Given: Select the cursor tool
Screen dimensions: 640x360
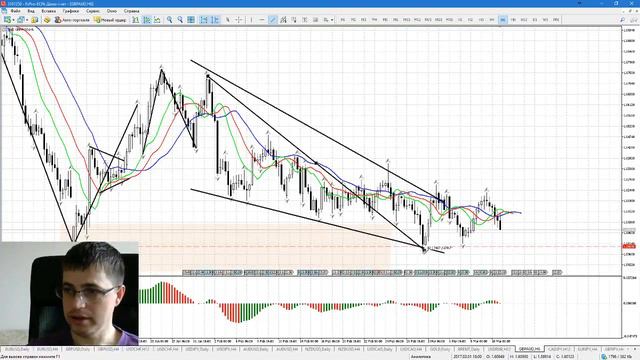Looking at the screenshot, I should click(x=228, y=20).
